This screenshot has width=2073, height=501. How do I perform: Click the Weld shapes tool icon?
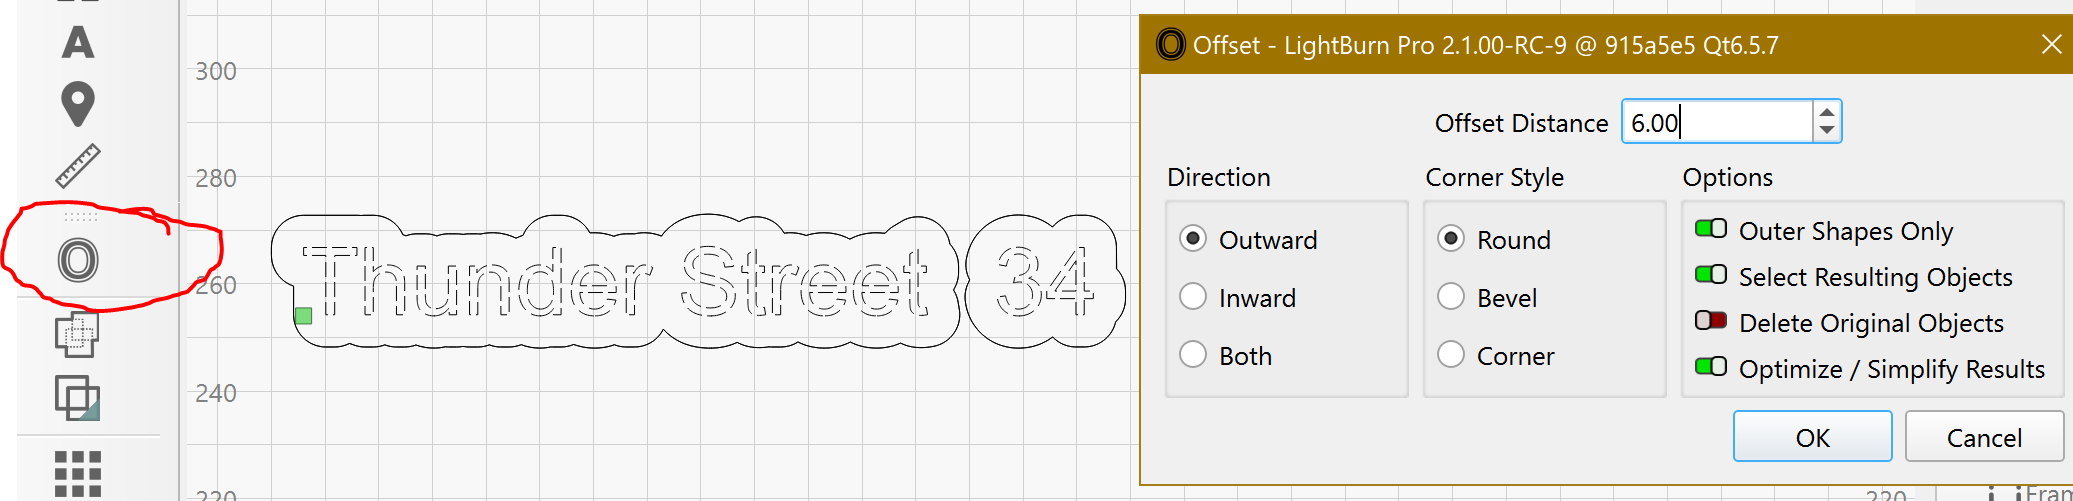point(77,335)
